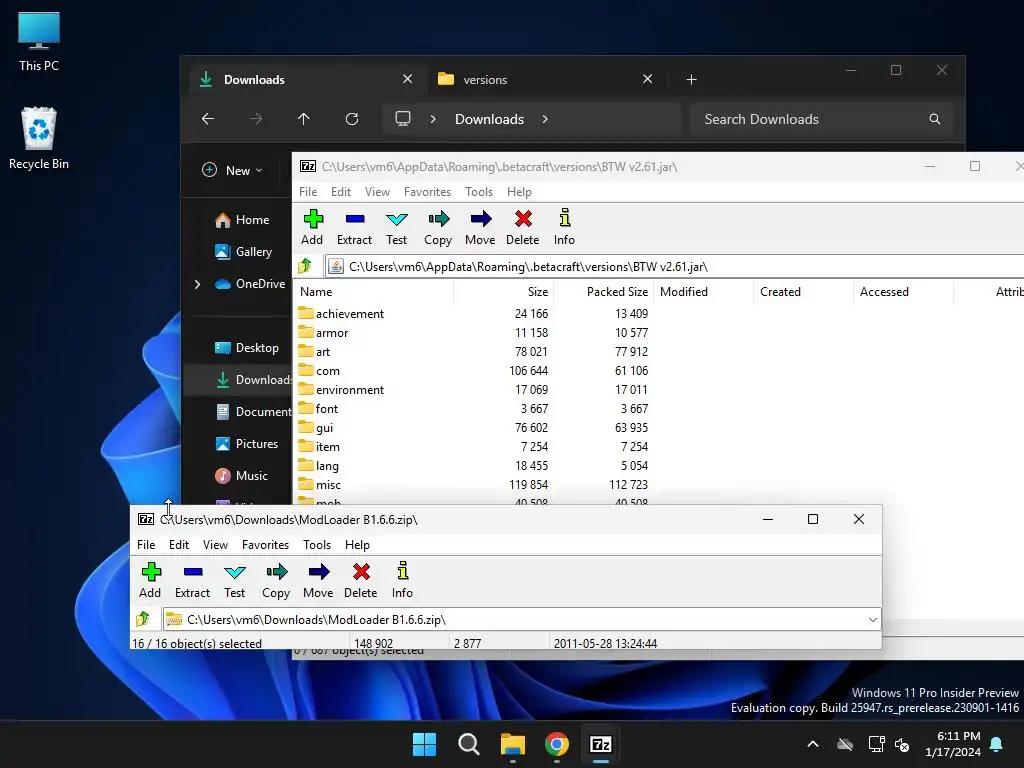1024x768 pixels.
Task: Expand the Downloads breadcrumb chevron
Action: point(545,119)
